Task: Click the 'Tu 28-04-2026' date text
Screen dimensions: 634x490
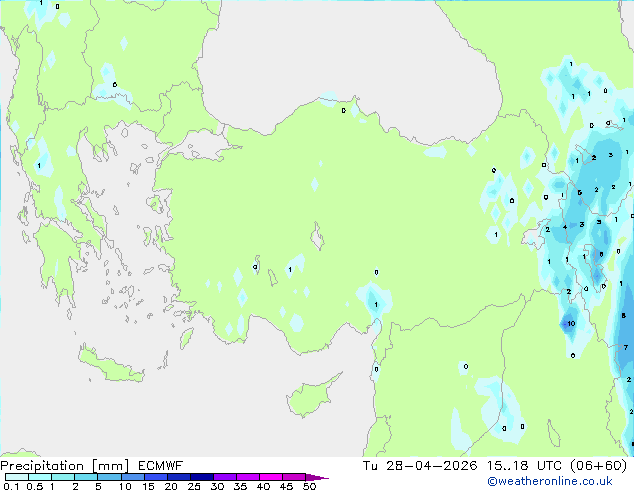Action: [420, 466]
